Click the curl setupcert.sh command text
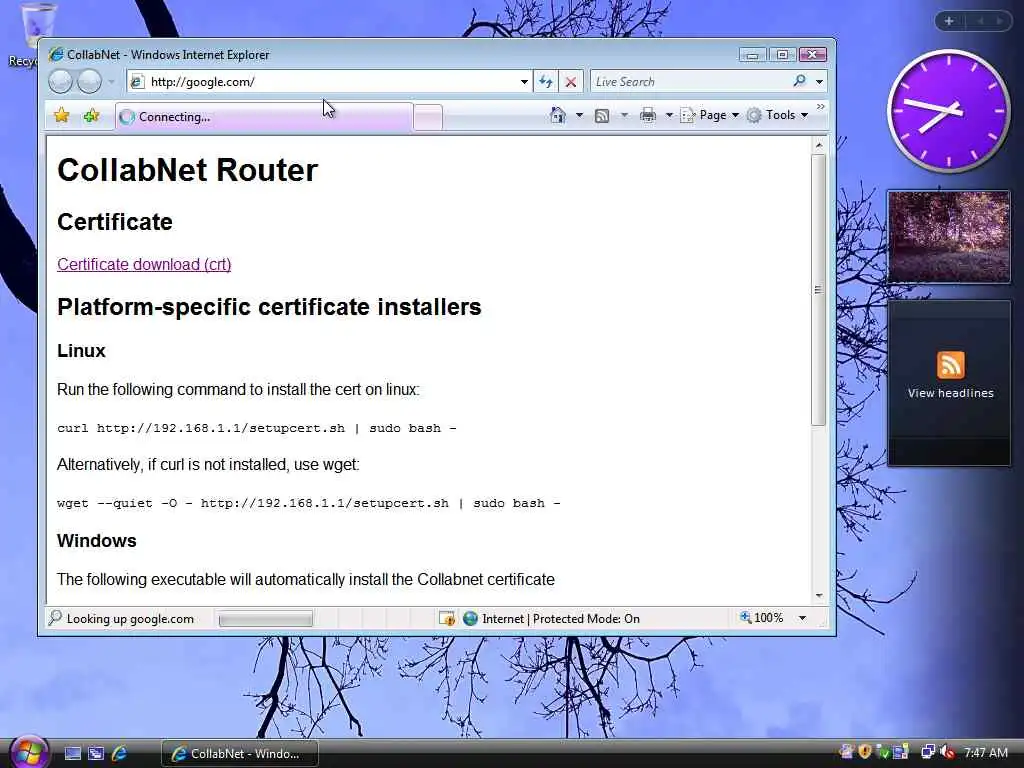Screen dimensions: 1024x768 [x=257, y=428]
